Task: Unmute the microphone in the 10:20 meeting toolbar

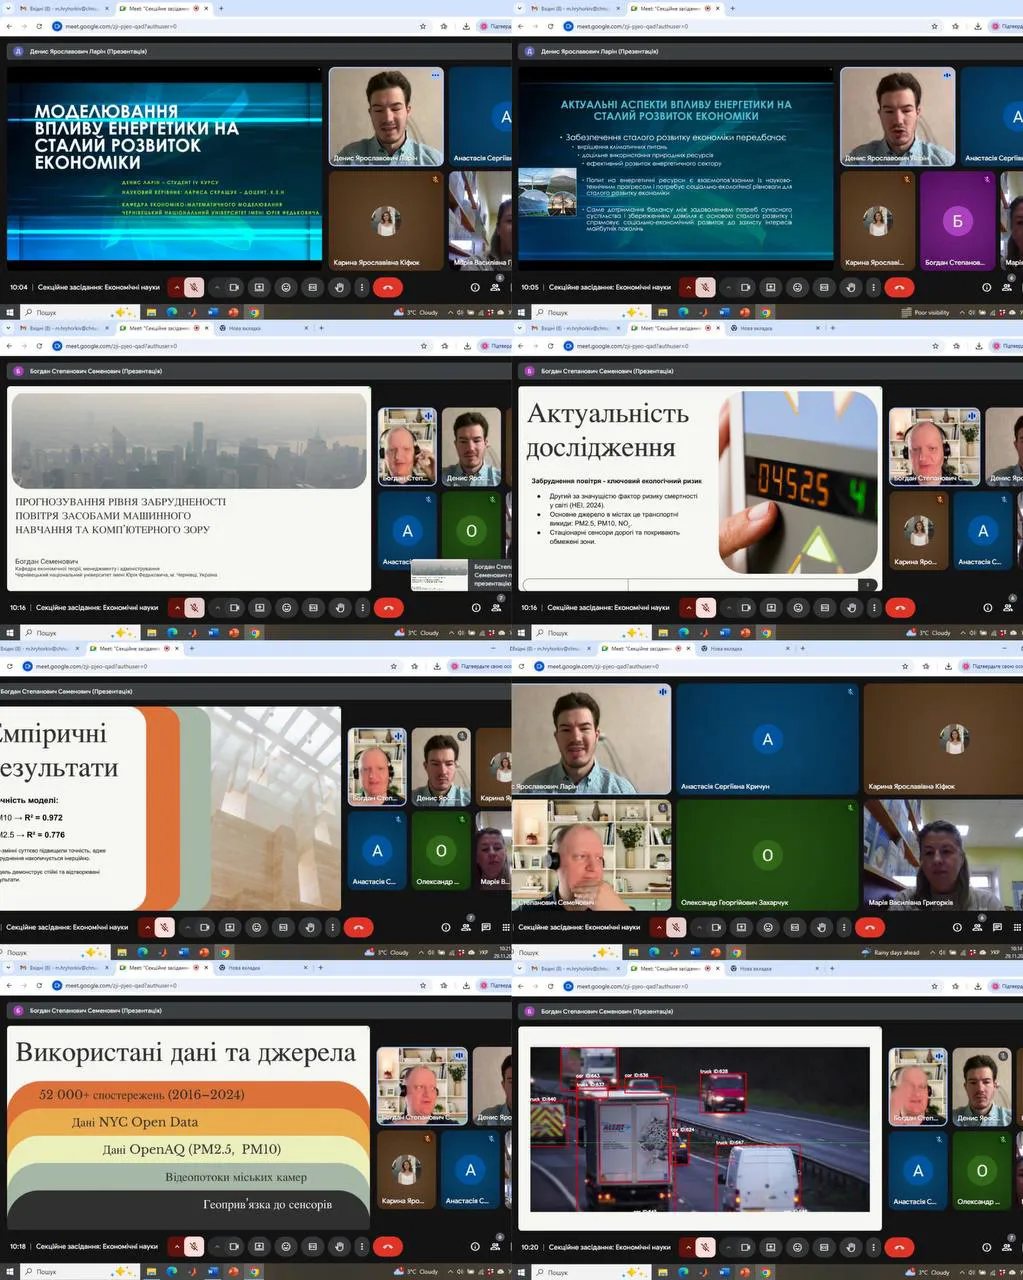Action: (x=706, y=1247)
